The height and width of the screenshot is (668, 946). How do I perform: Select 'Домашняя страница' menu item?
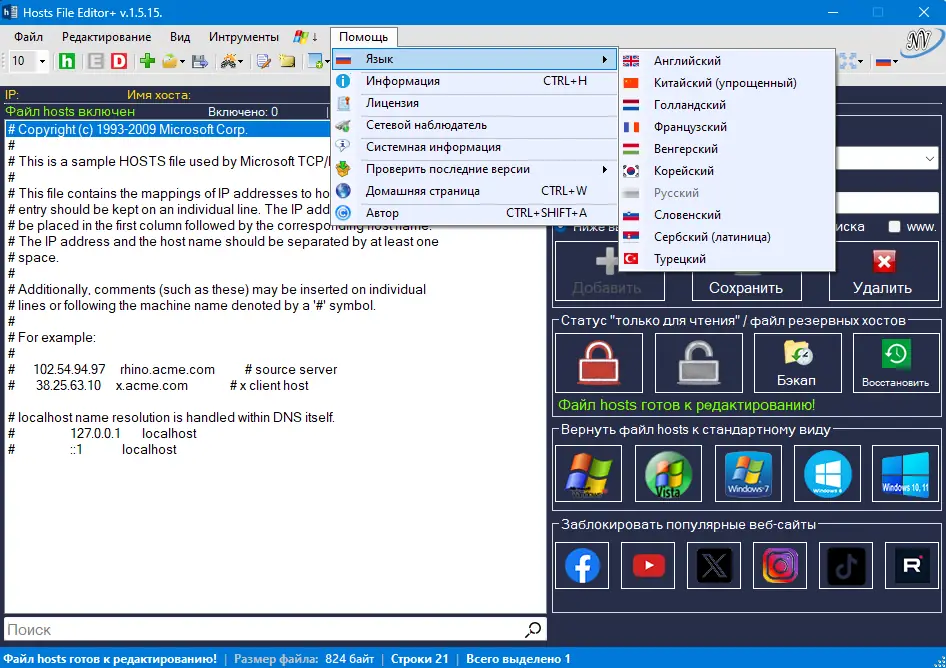coord(474,191)
